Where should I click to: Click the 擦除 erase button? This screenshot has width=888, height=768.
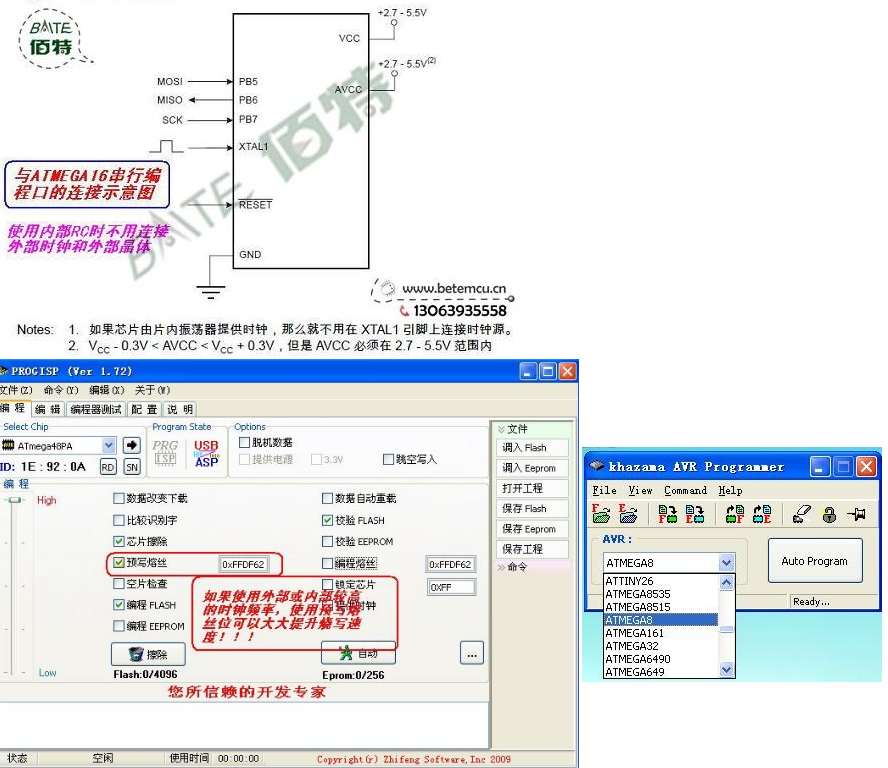click(148, 654)
